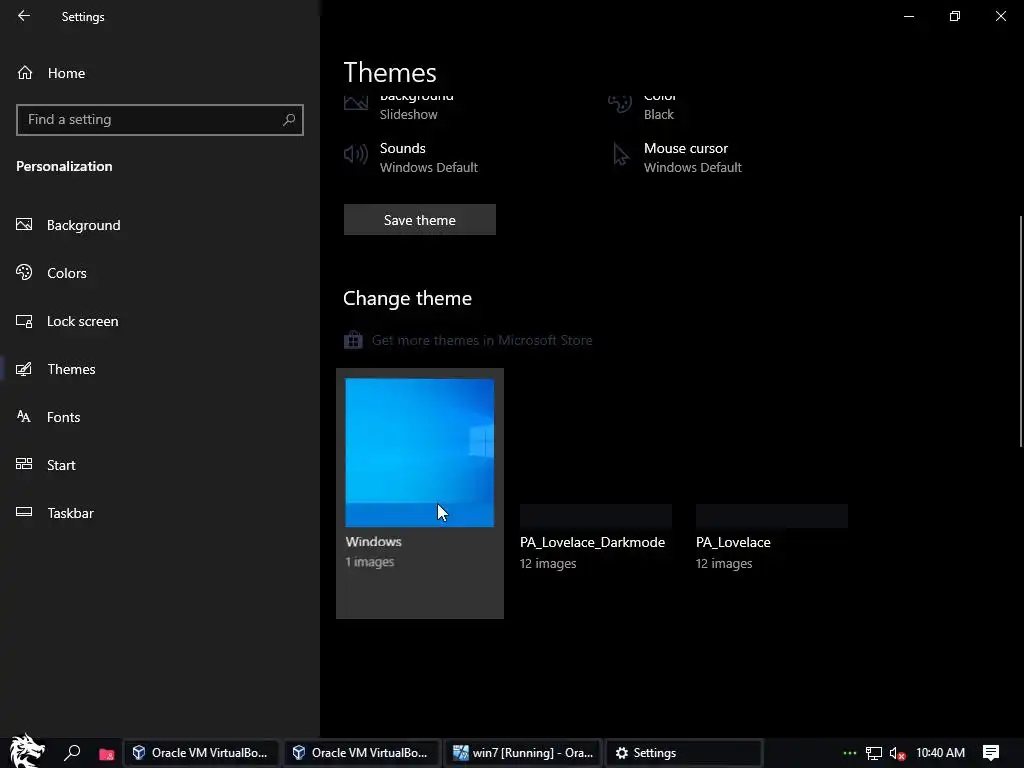Open the dragon Start button on taskbar
This screenshot has height=768, width=1024.
[27, 752]
